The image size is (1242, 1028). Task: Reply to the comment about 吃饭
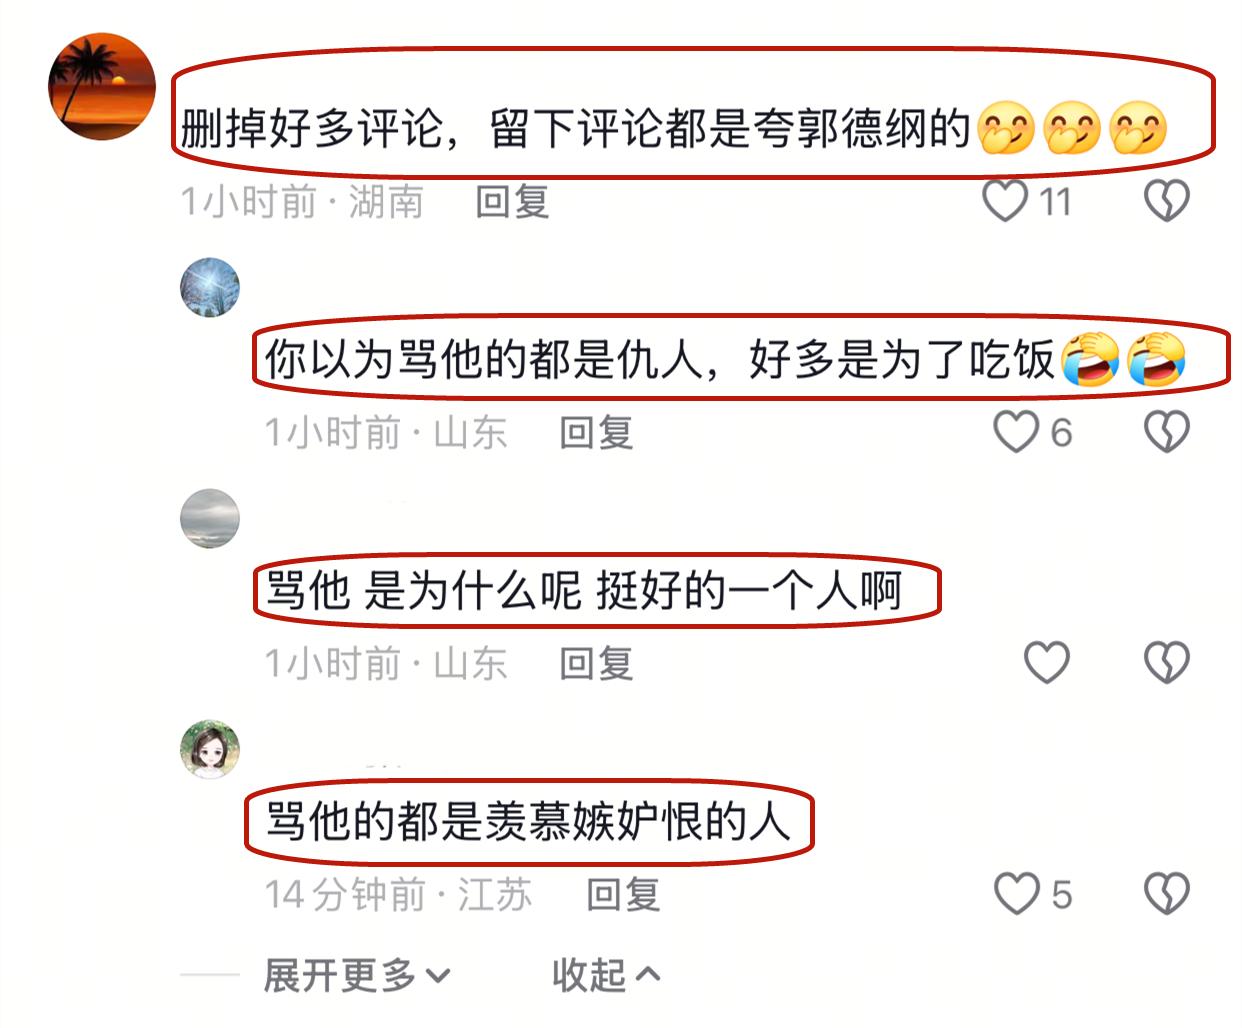click(x=596, y=433)
